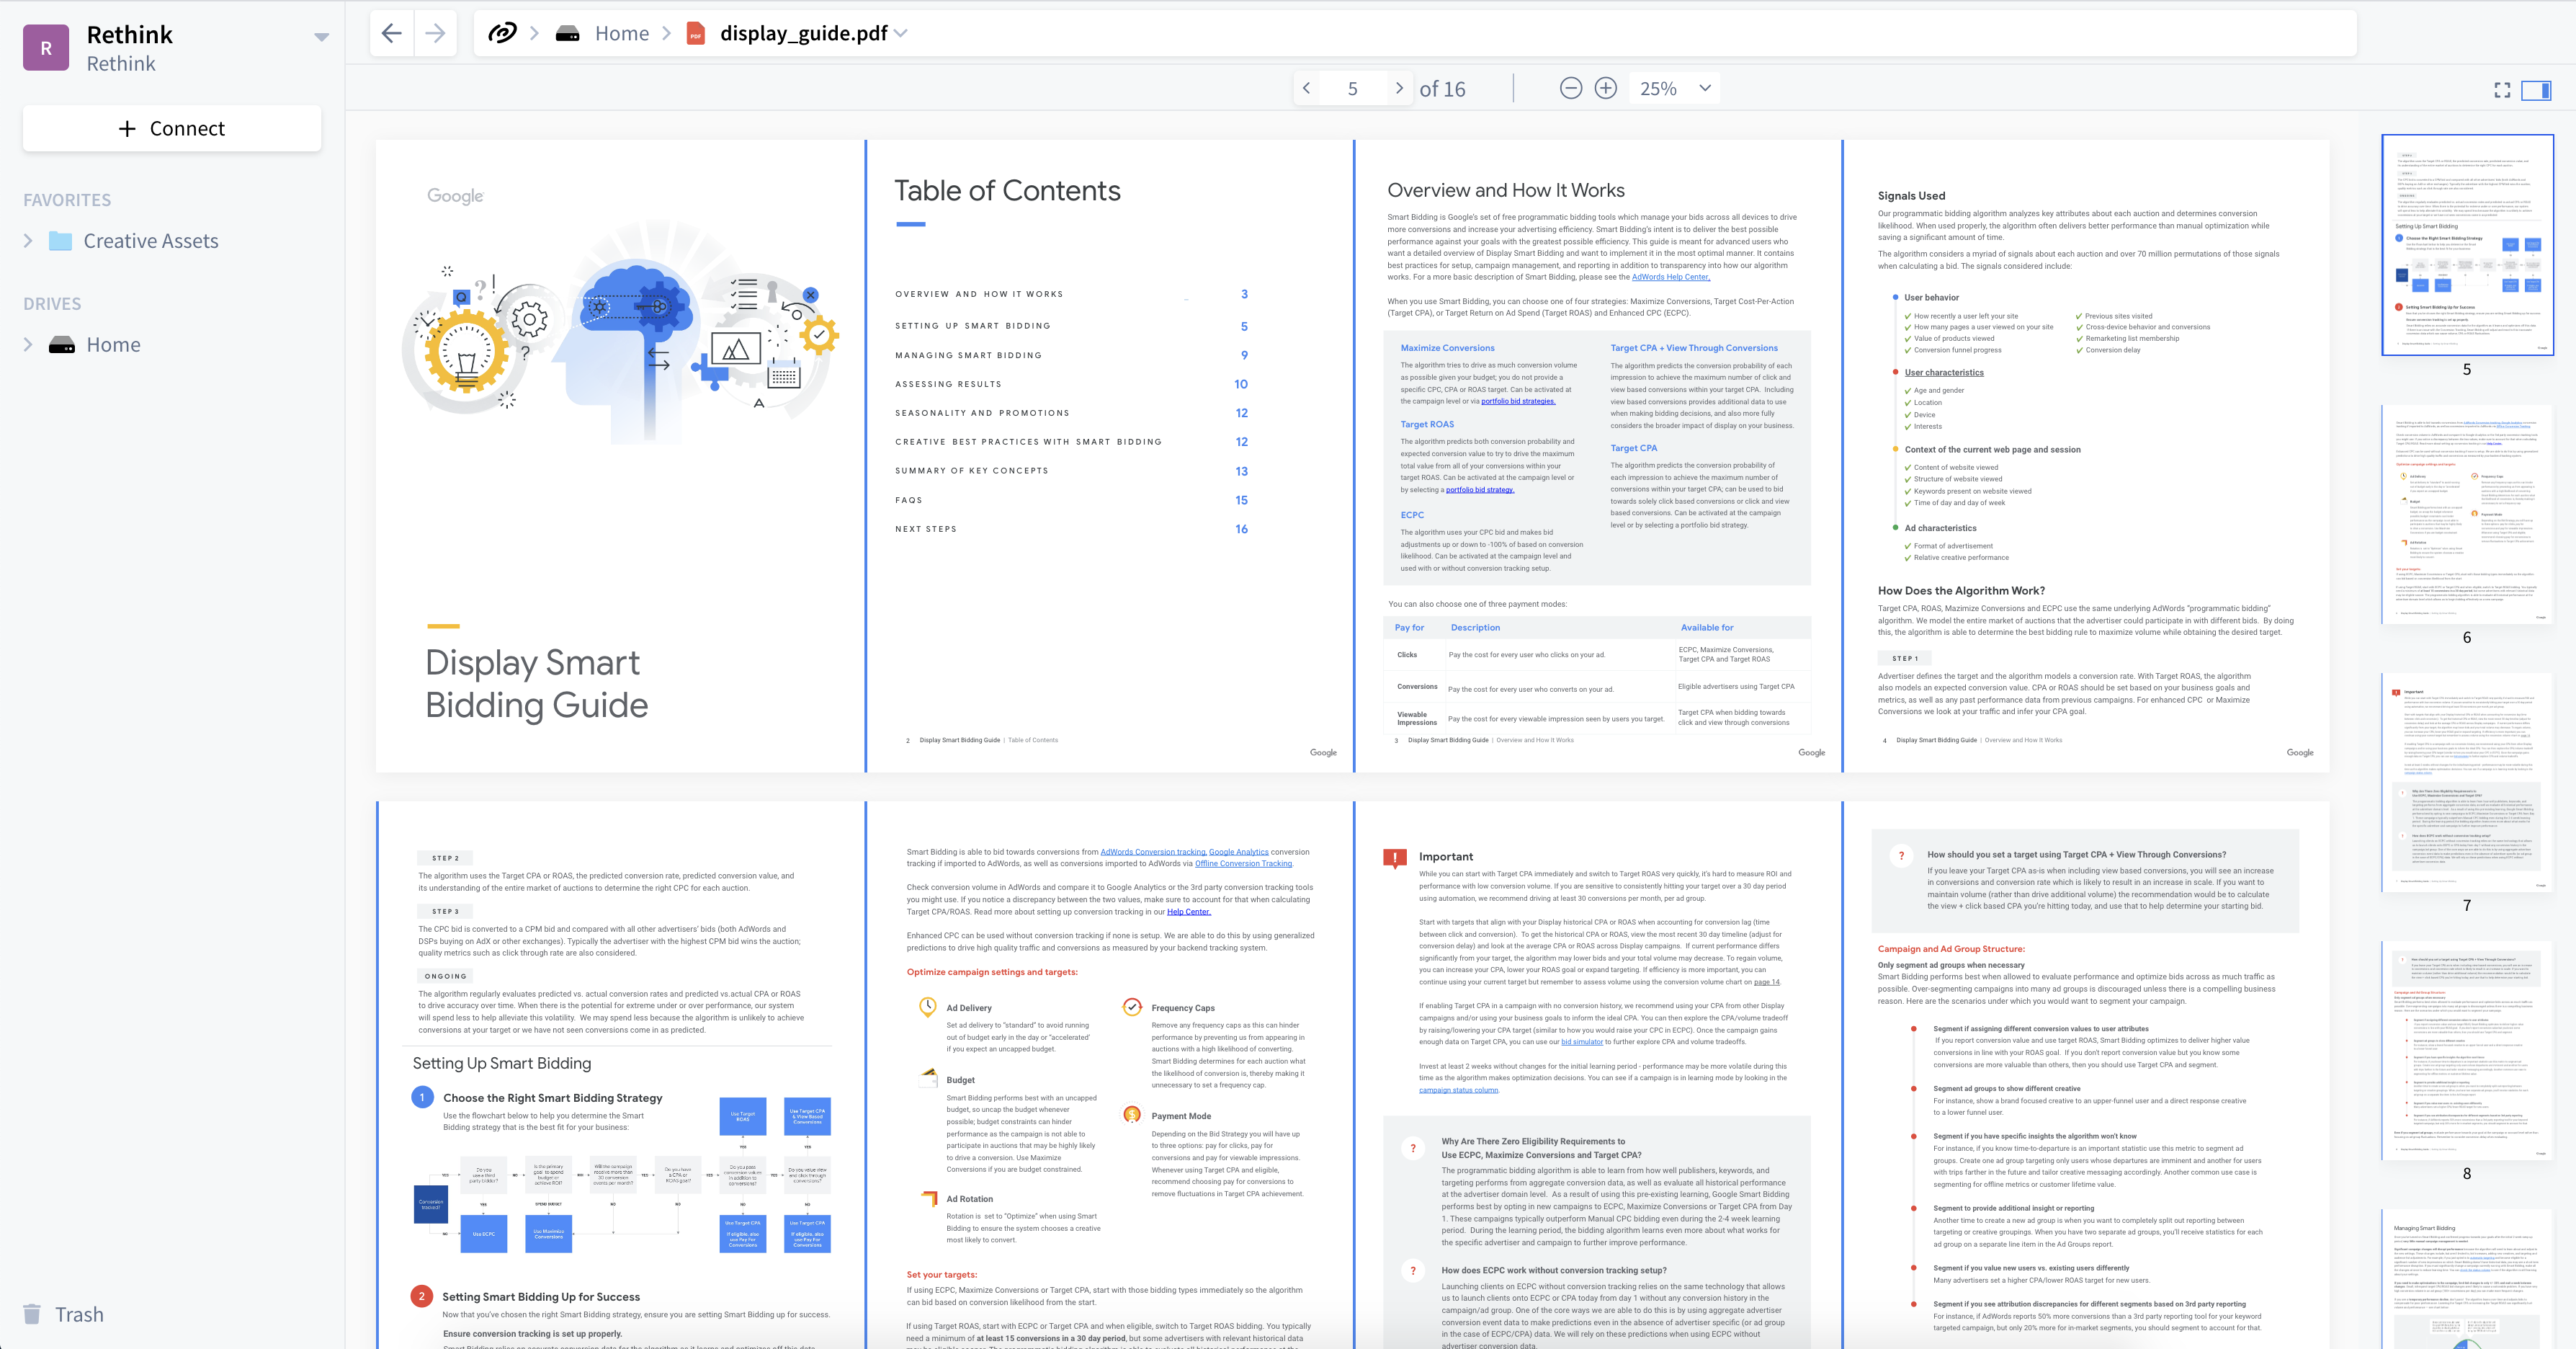
Task: Click the 'Target ROAS' strategy heading
Action: pos(1427,424)
